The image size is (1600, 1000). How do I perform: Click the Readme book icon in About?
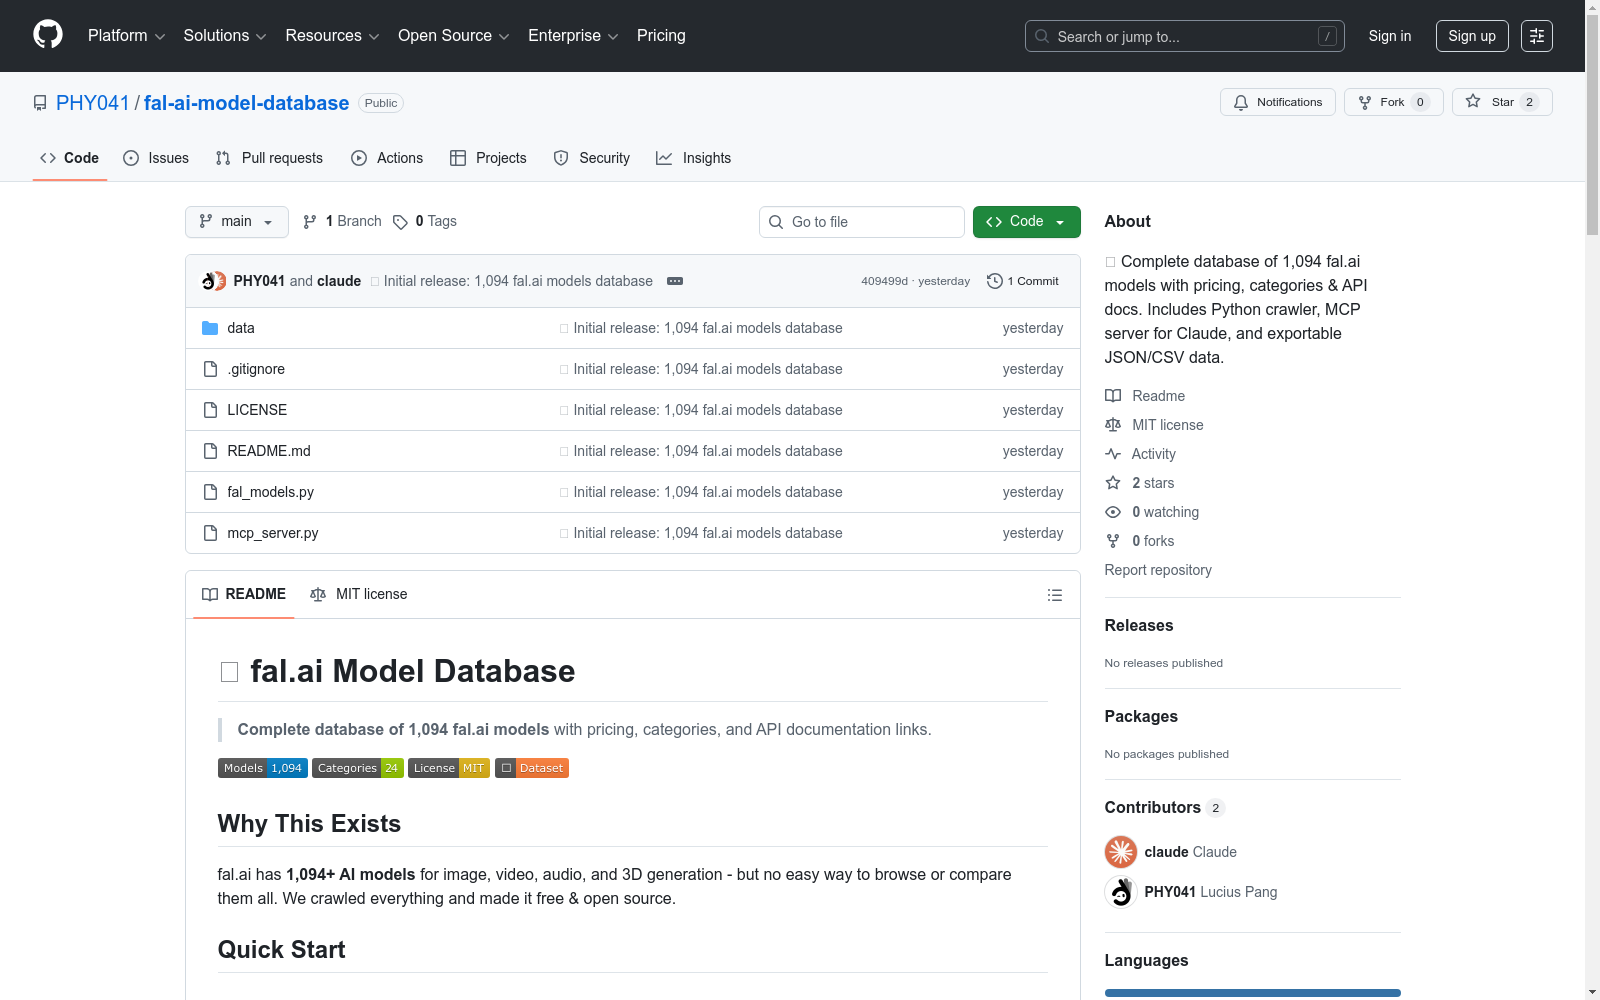point(1113,396)
